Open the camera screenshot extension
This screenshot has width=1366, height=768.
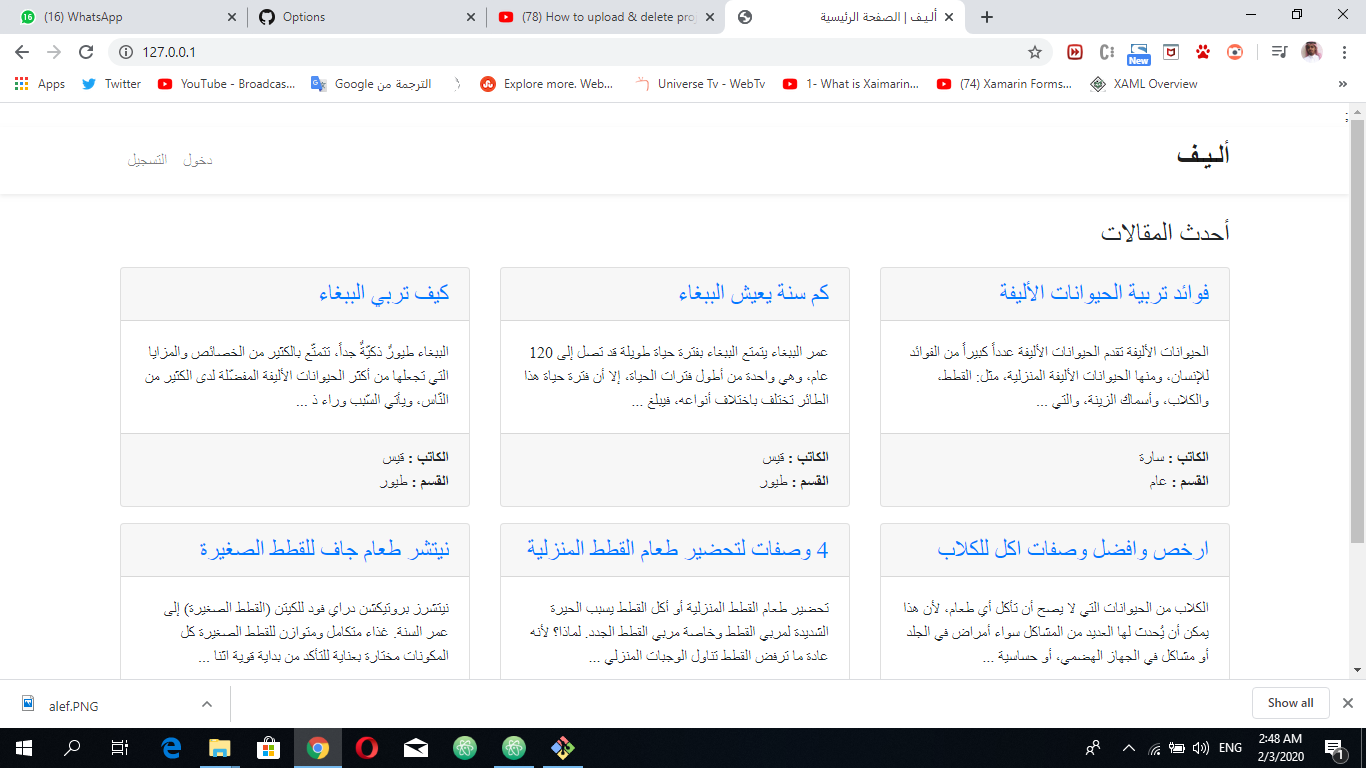[1234, 50]
